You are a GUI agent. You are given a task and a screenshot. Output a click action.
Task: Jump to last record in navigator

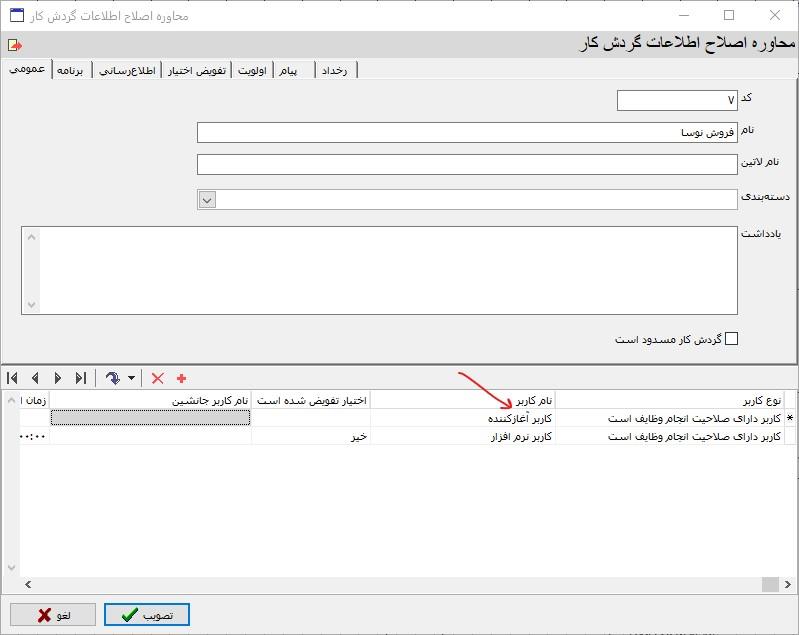click(81, 378)
